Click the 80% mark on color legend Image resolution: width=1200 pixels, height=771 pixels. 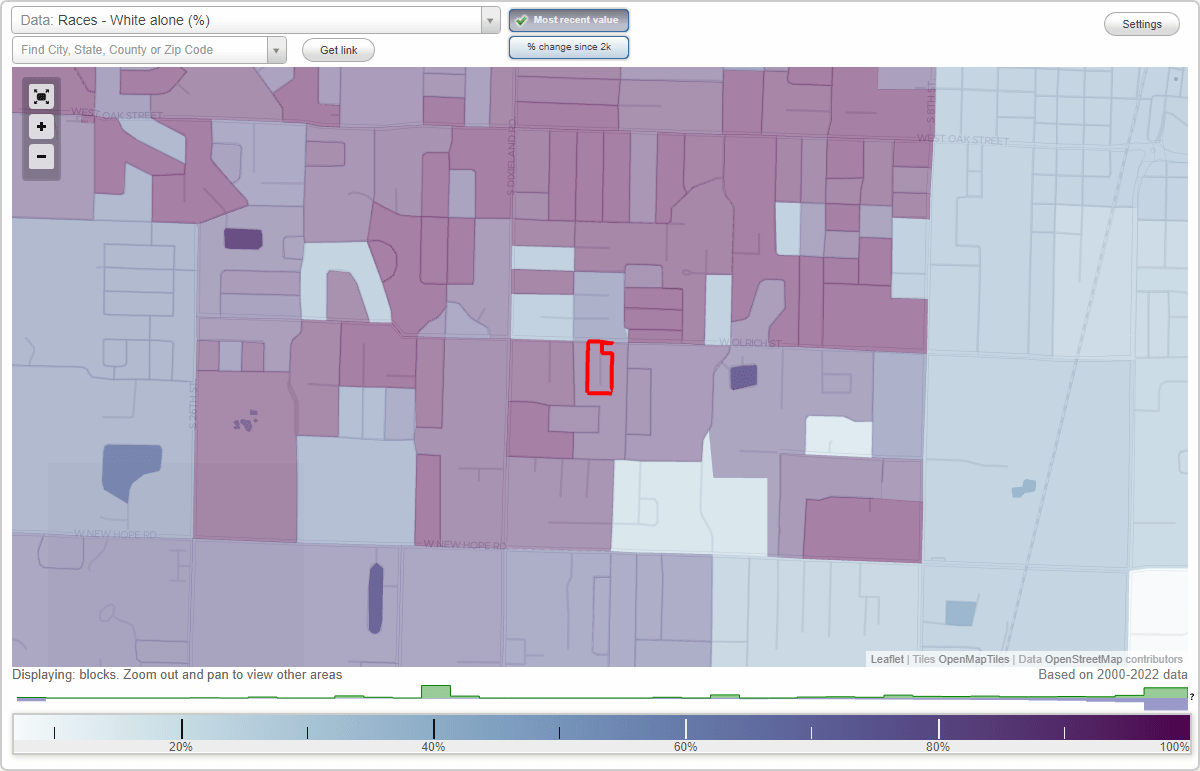pyautogui.click(x=938, y=729)
